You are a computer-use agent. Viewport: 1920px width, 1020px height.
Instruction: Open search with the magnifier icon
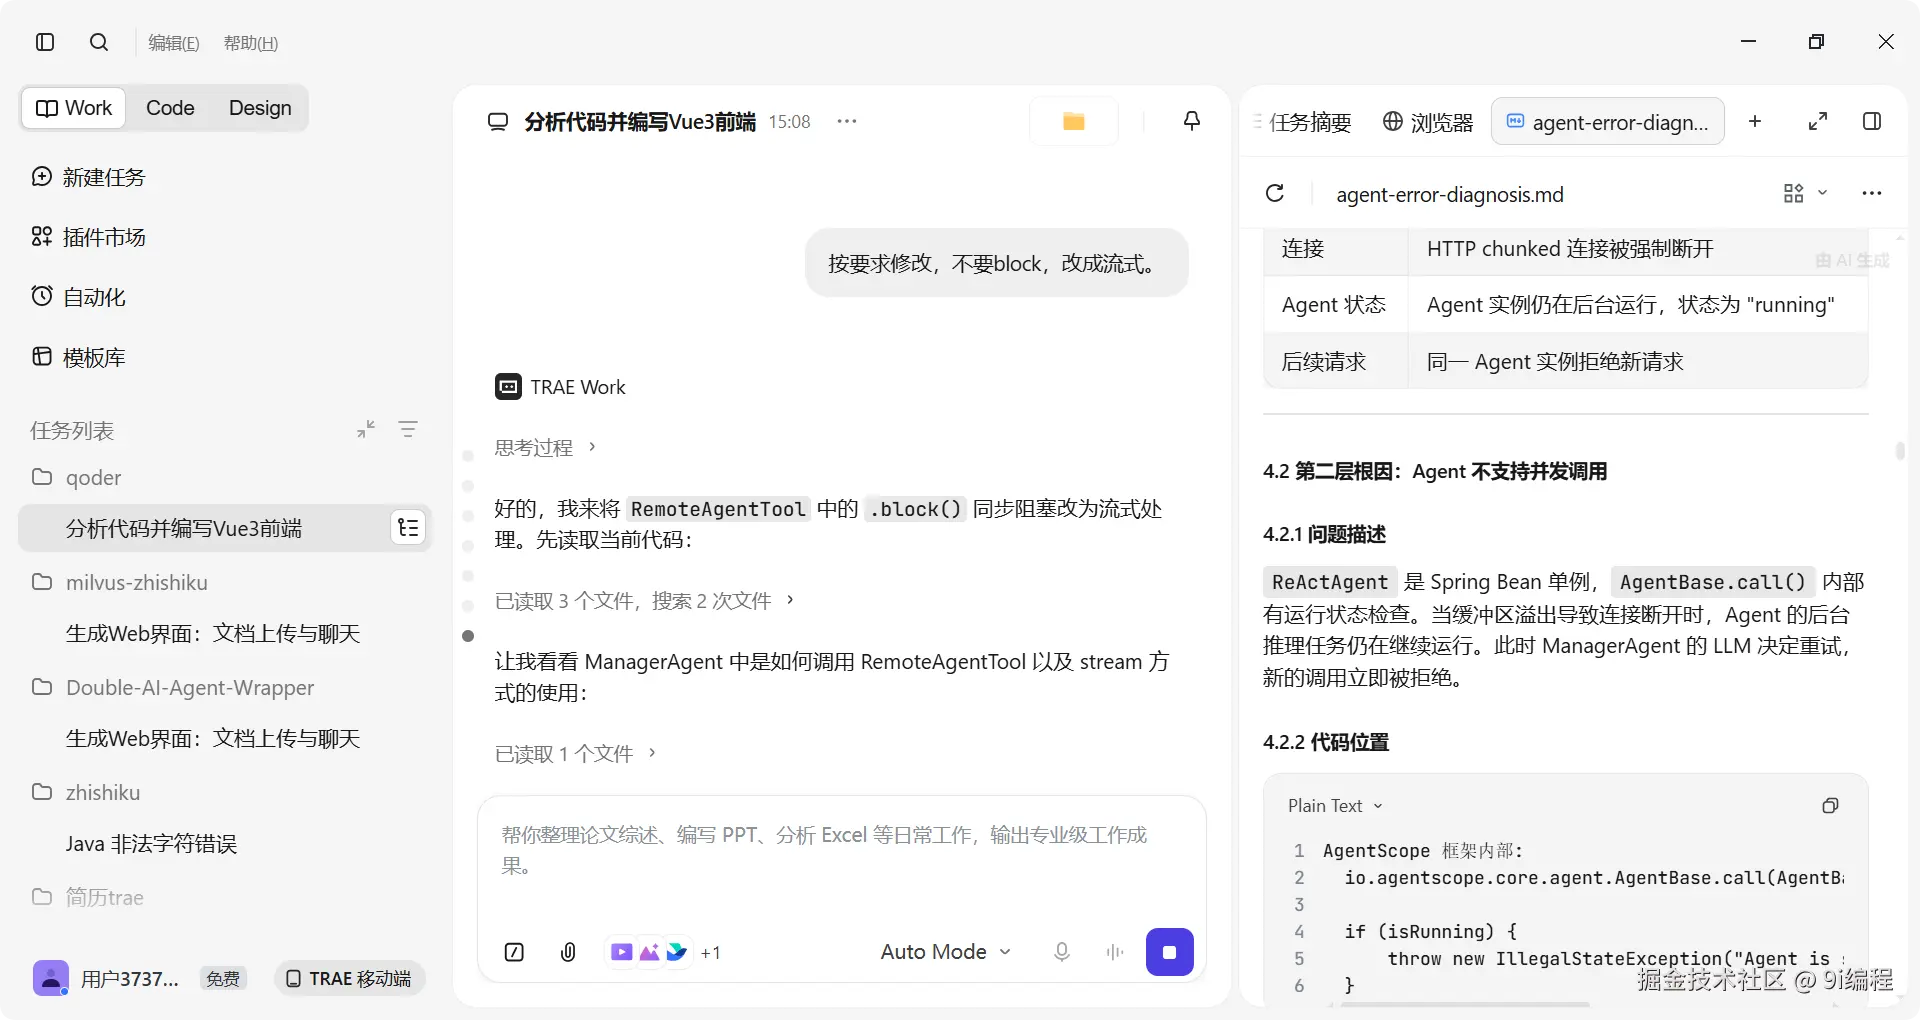pyautogui.click(x=99, y=42)
